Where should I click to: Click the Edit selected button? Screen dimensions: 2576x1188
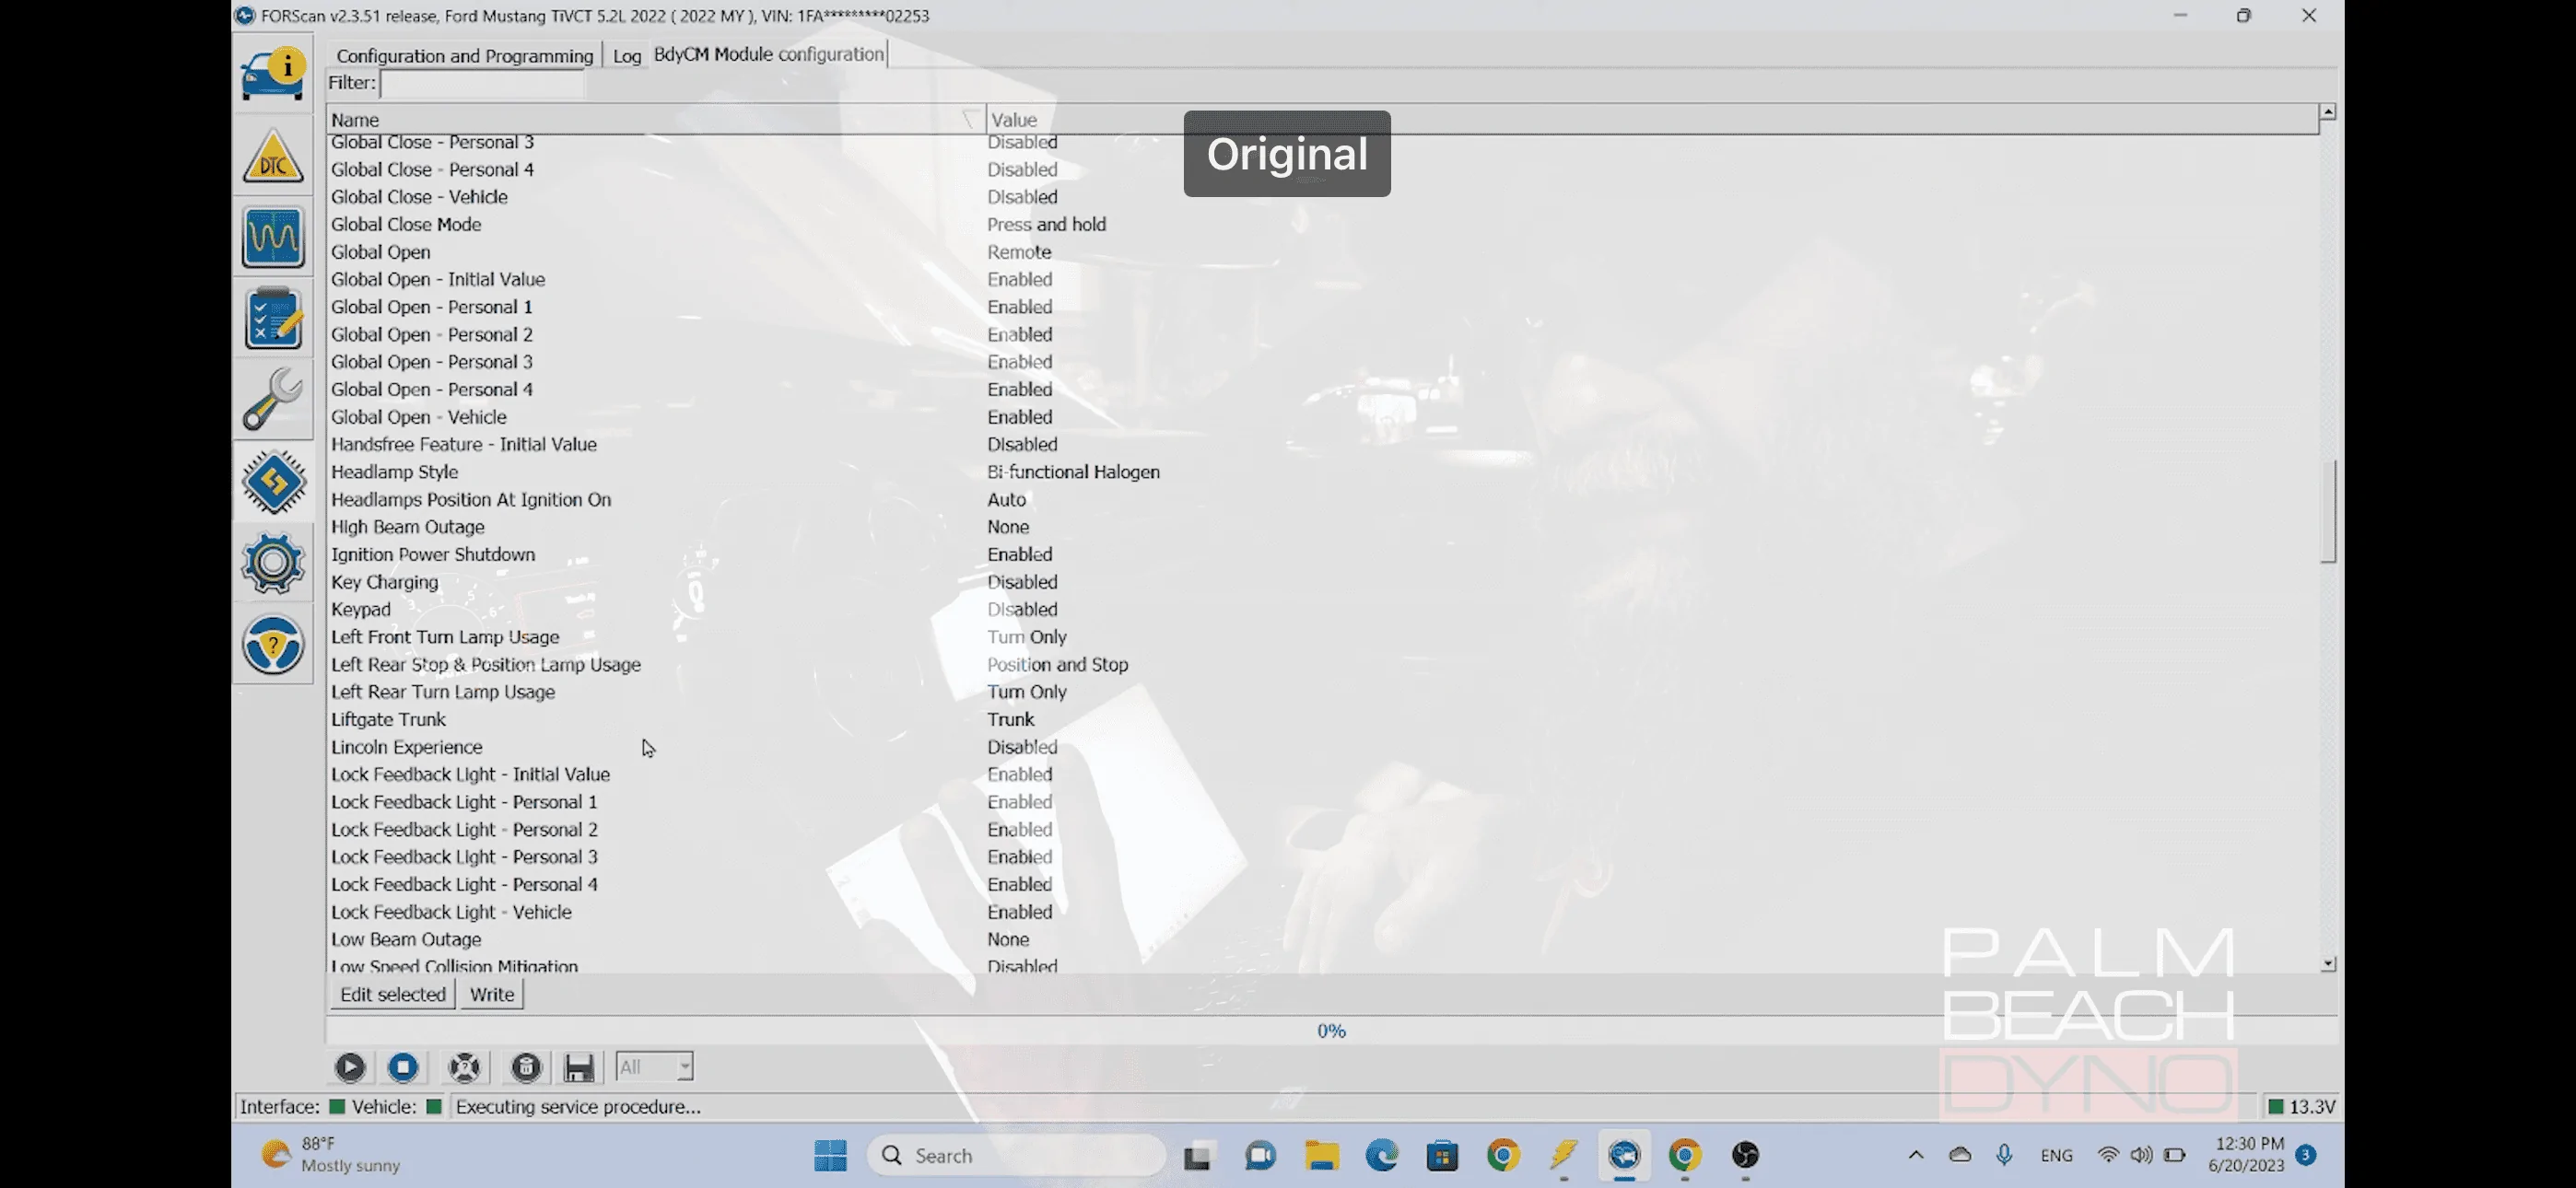[x=393, y=994]
